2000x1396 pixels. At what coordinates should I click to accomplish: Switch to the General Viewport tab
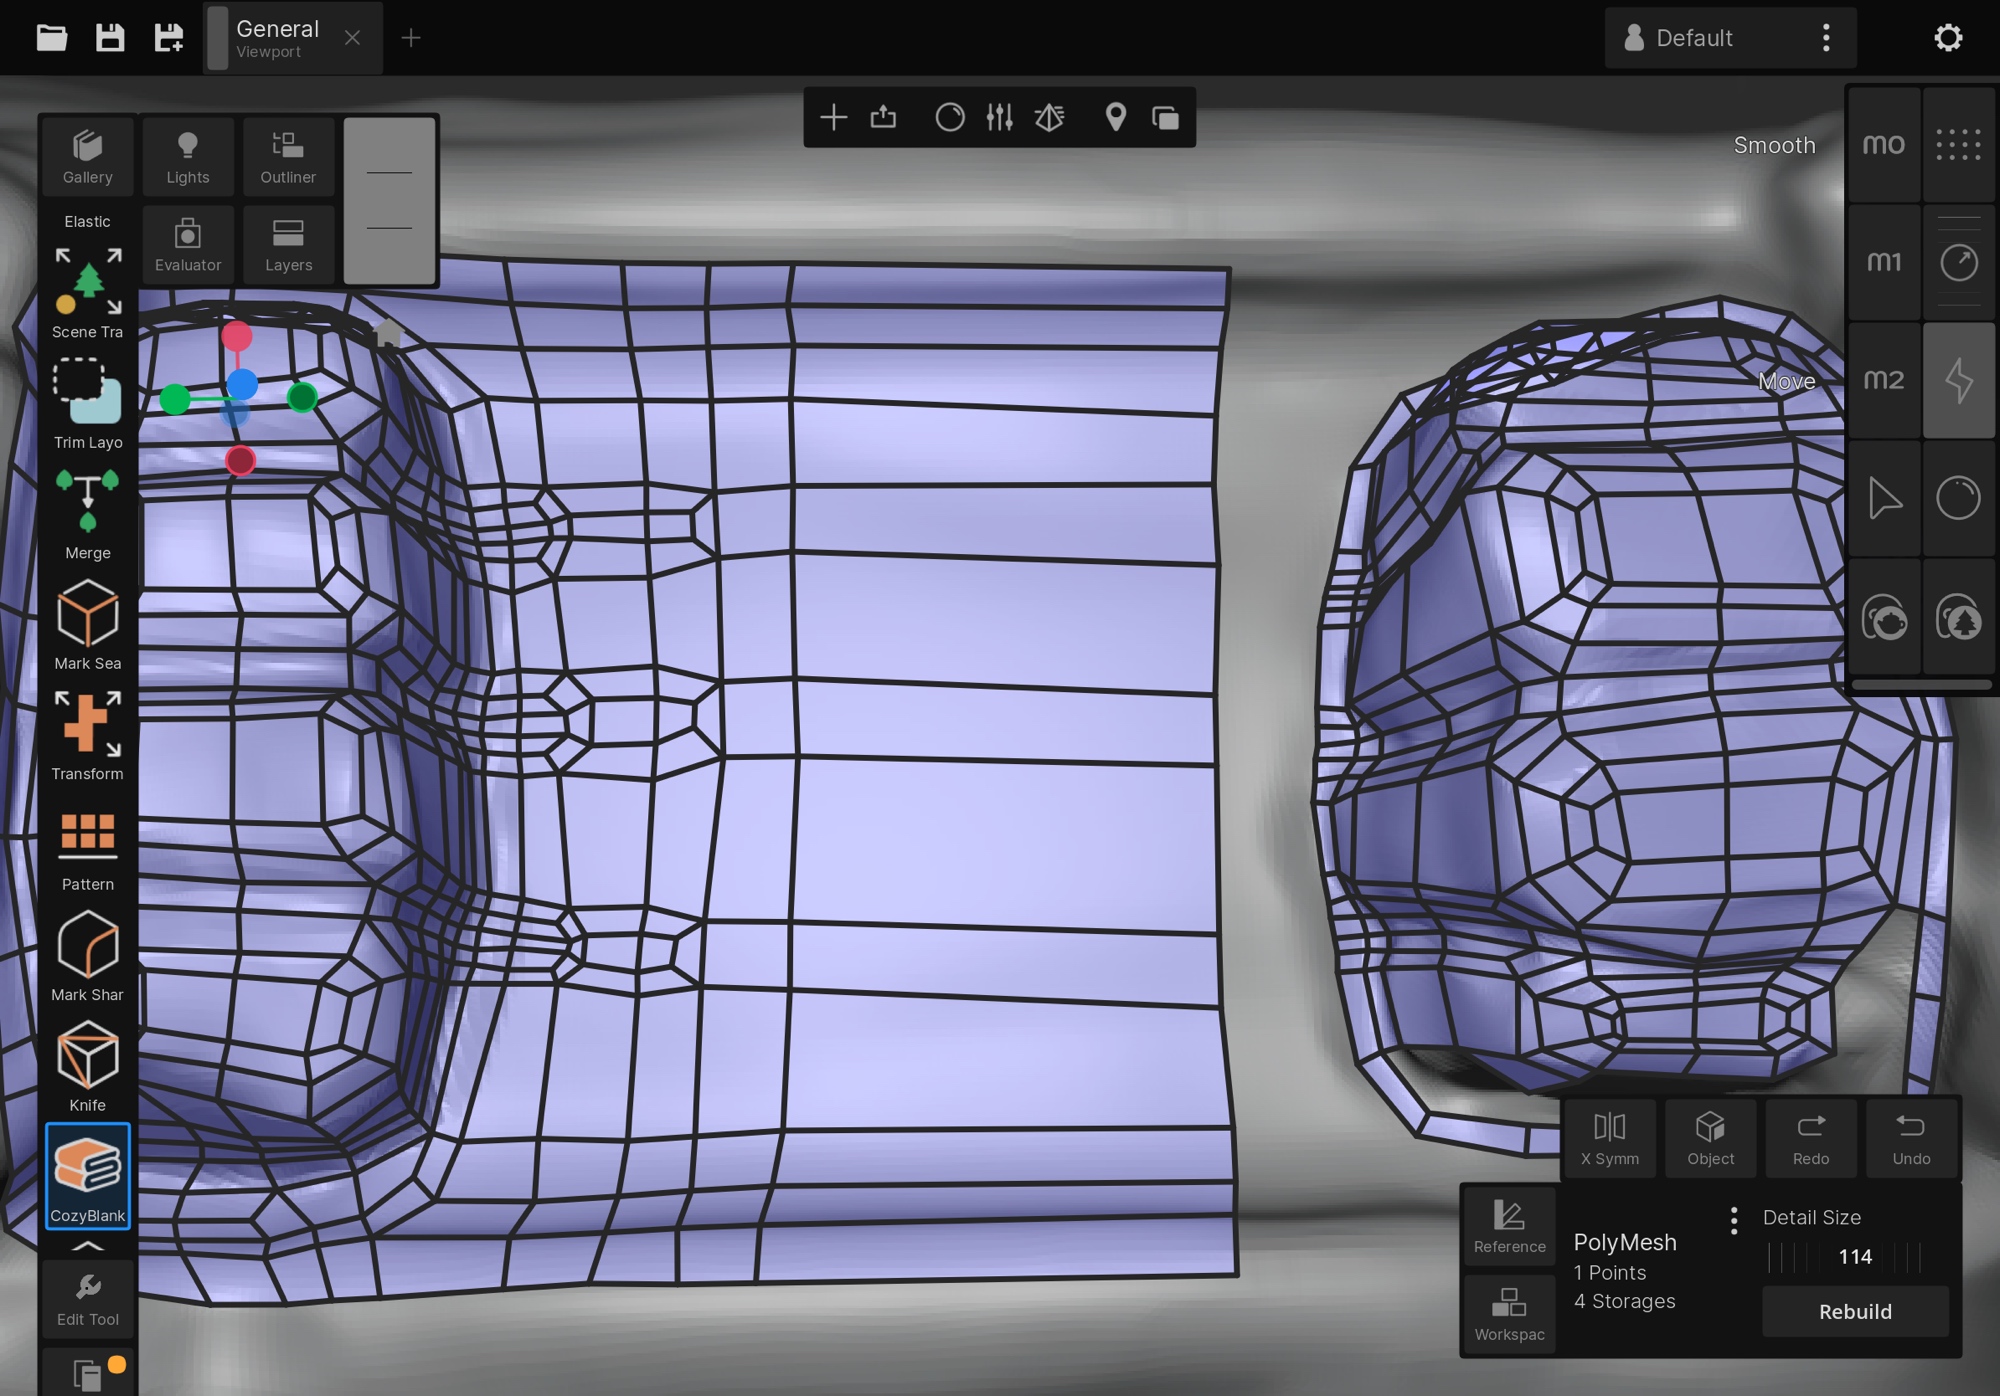pos(278,38)
